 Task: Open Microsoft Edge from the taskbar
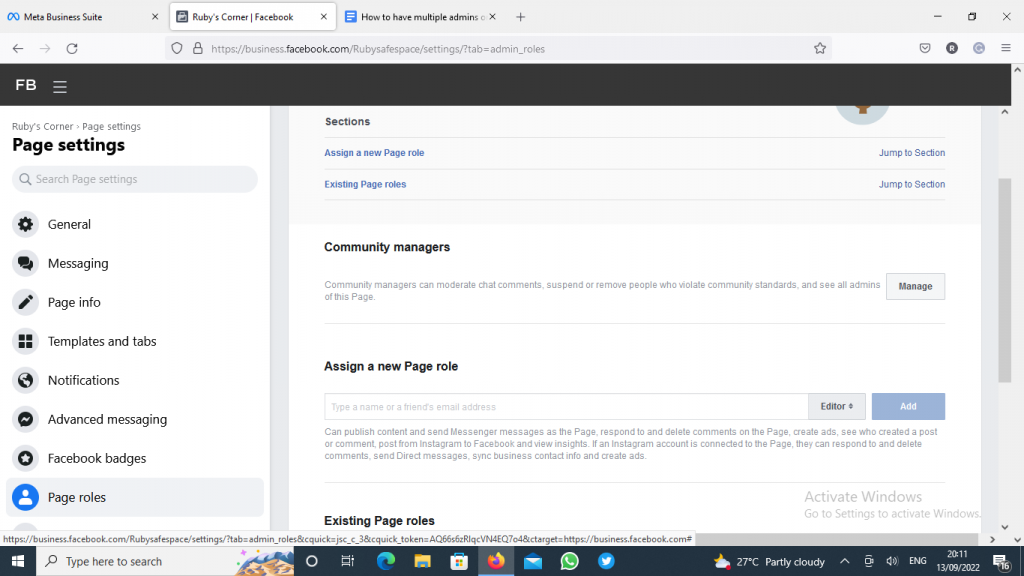click(x=386, y=561)
